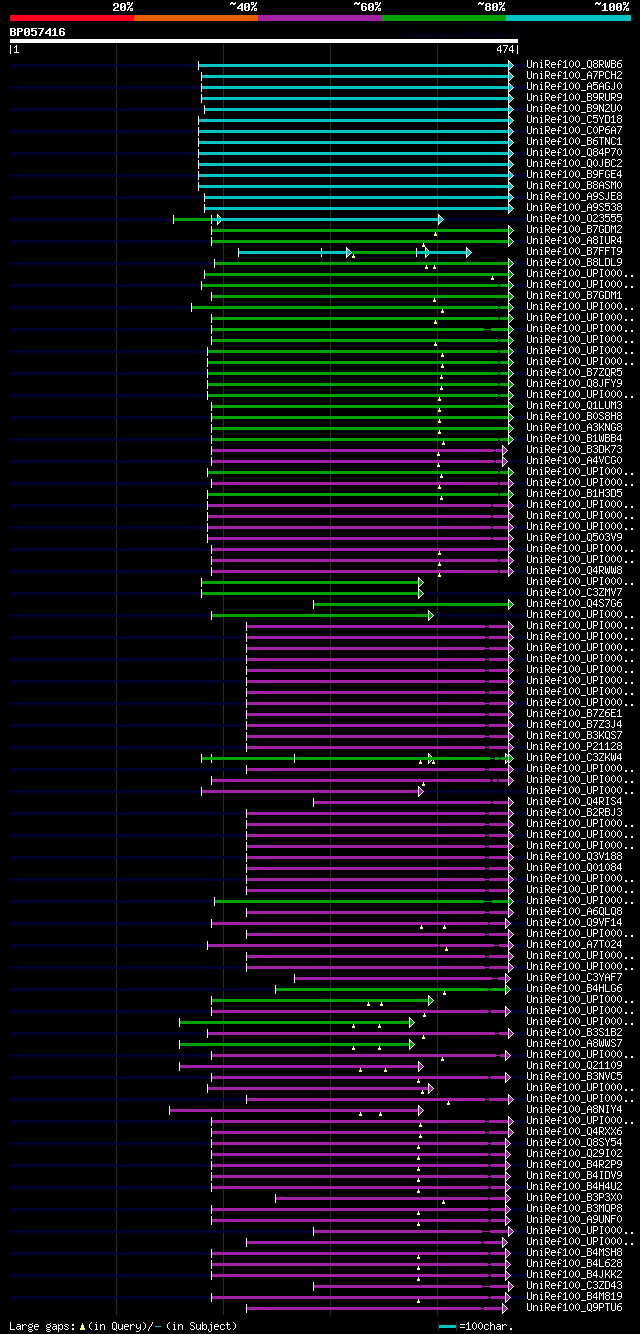Viewport: 640px width, 1334px height.
Task: Click the purple ~60% identity legend segment
Action: click(319, 18)
